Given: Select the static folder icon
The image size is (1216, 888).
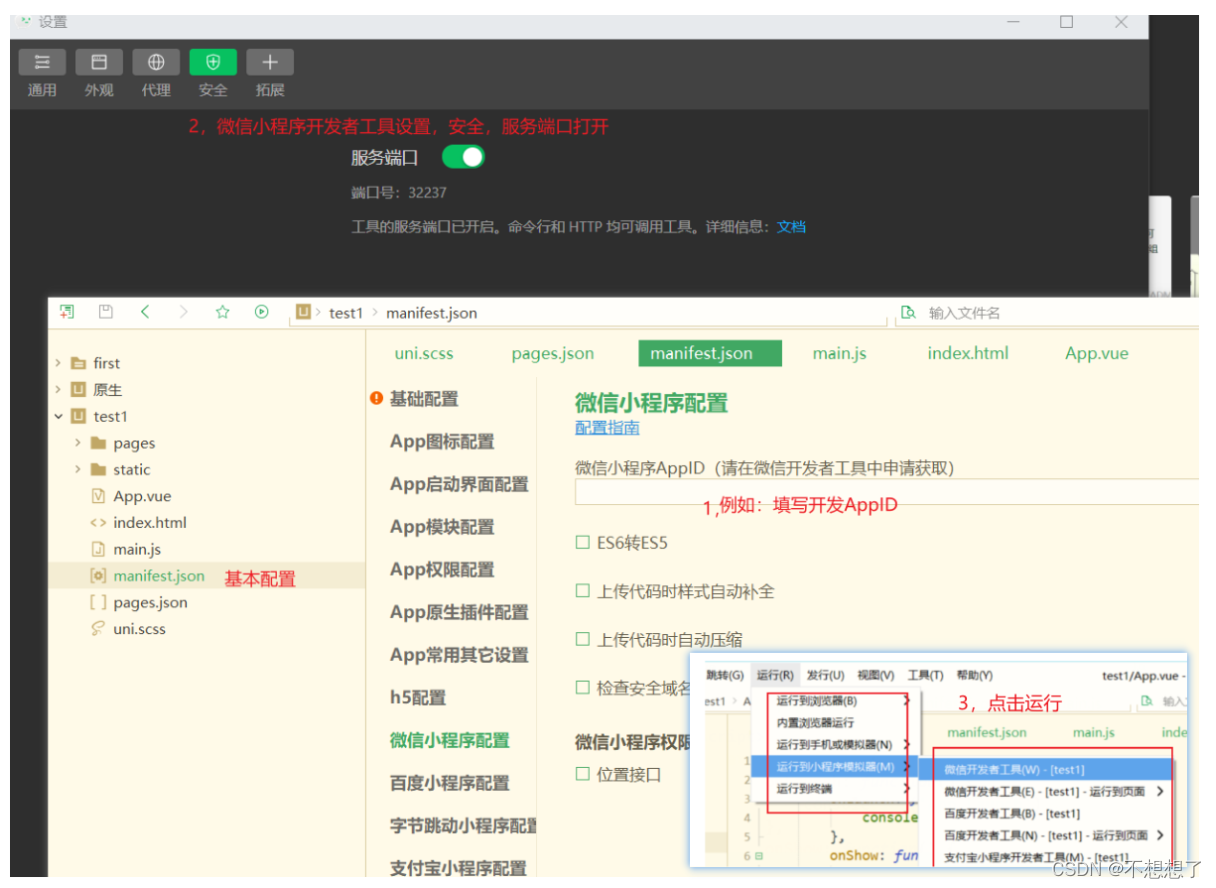Looking at the screenshot, I should pos(98,469).
